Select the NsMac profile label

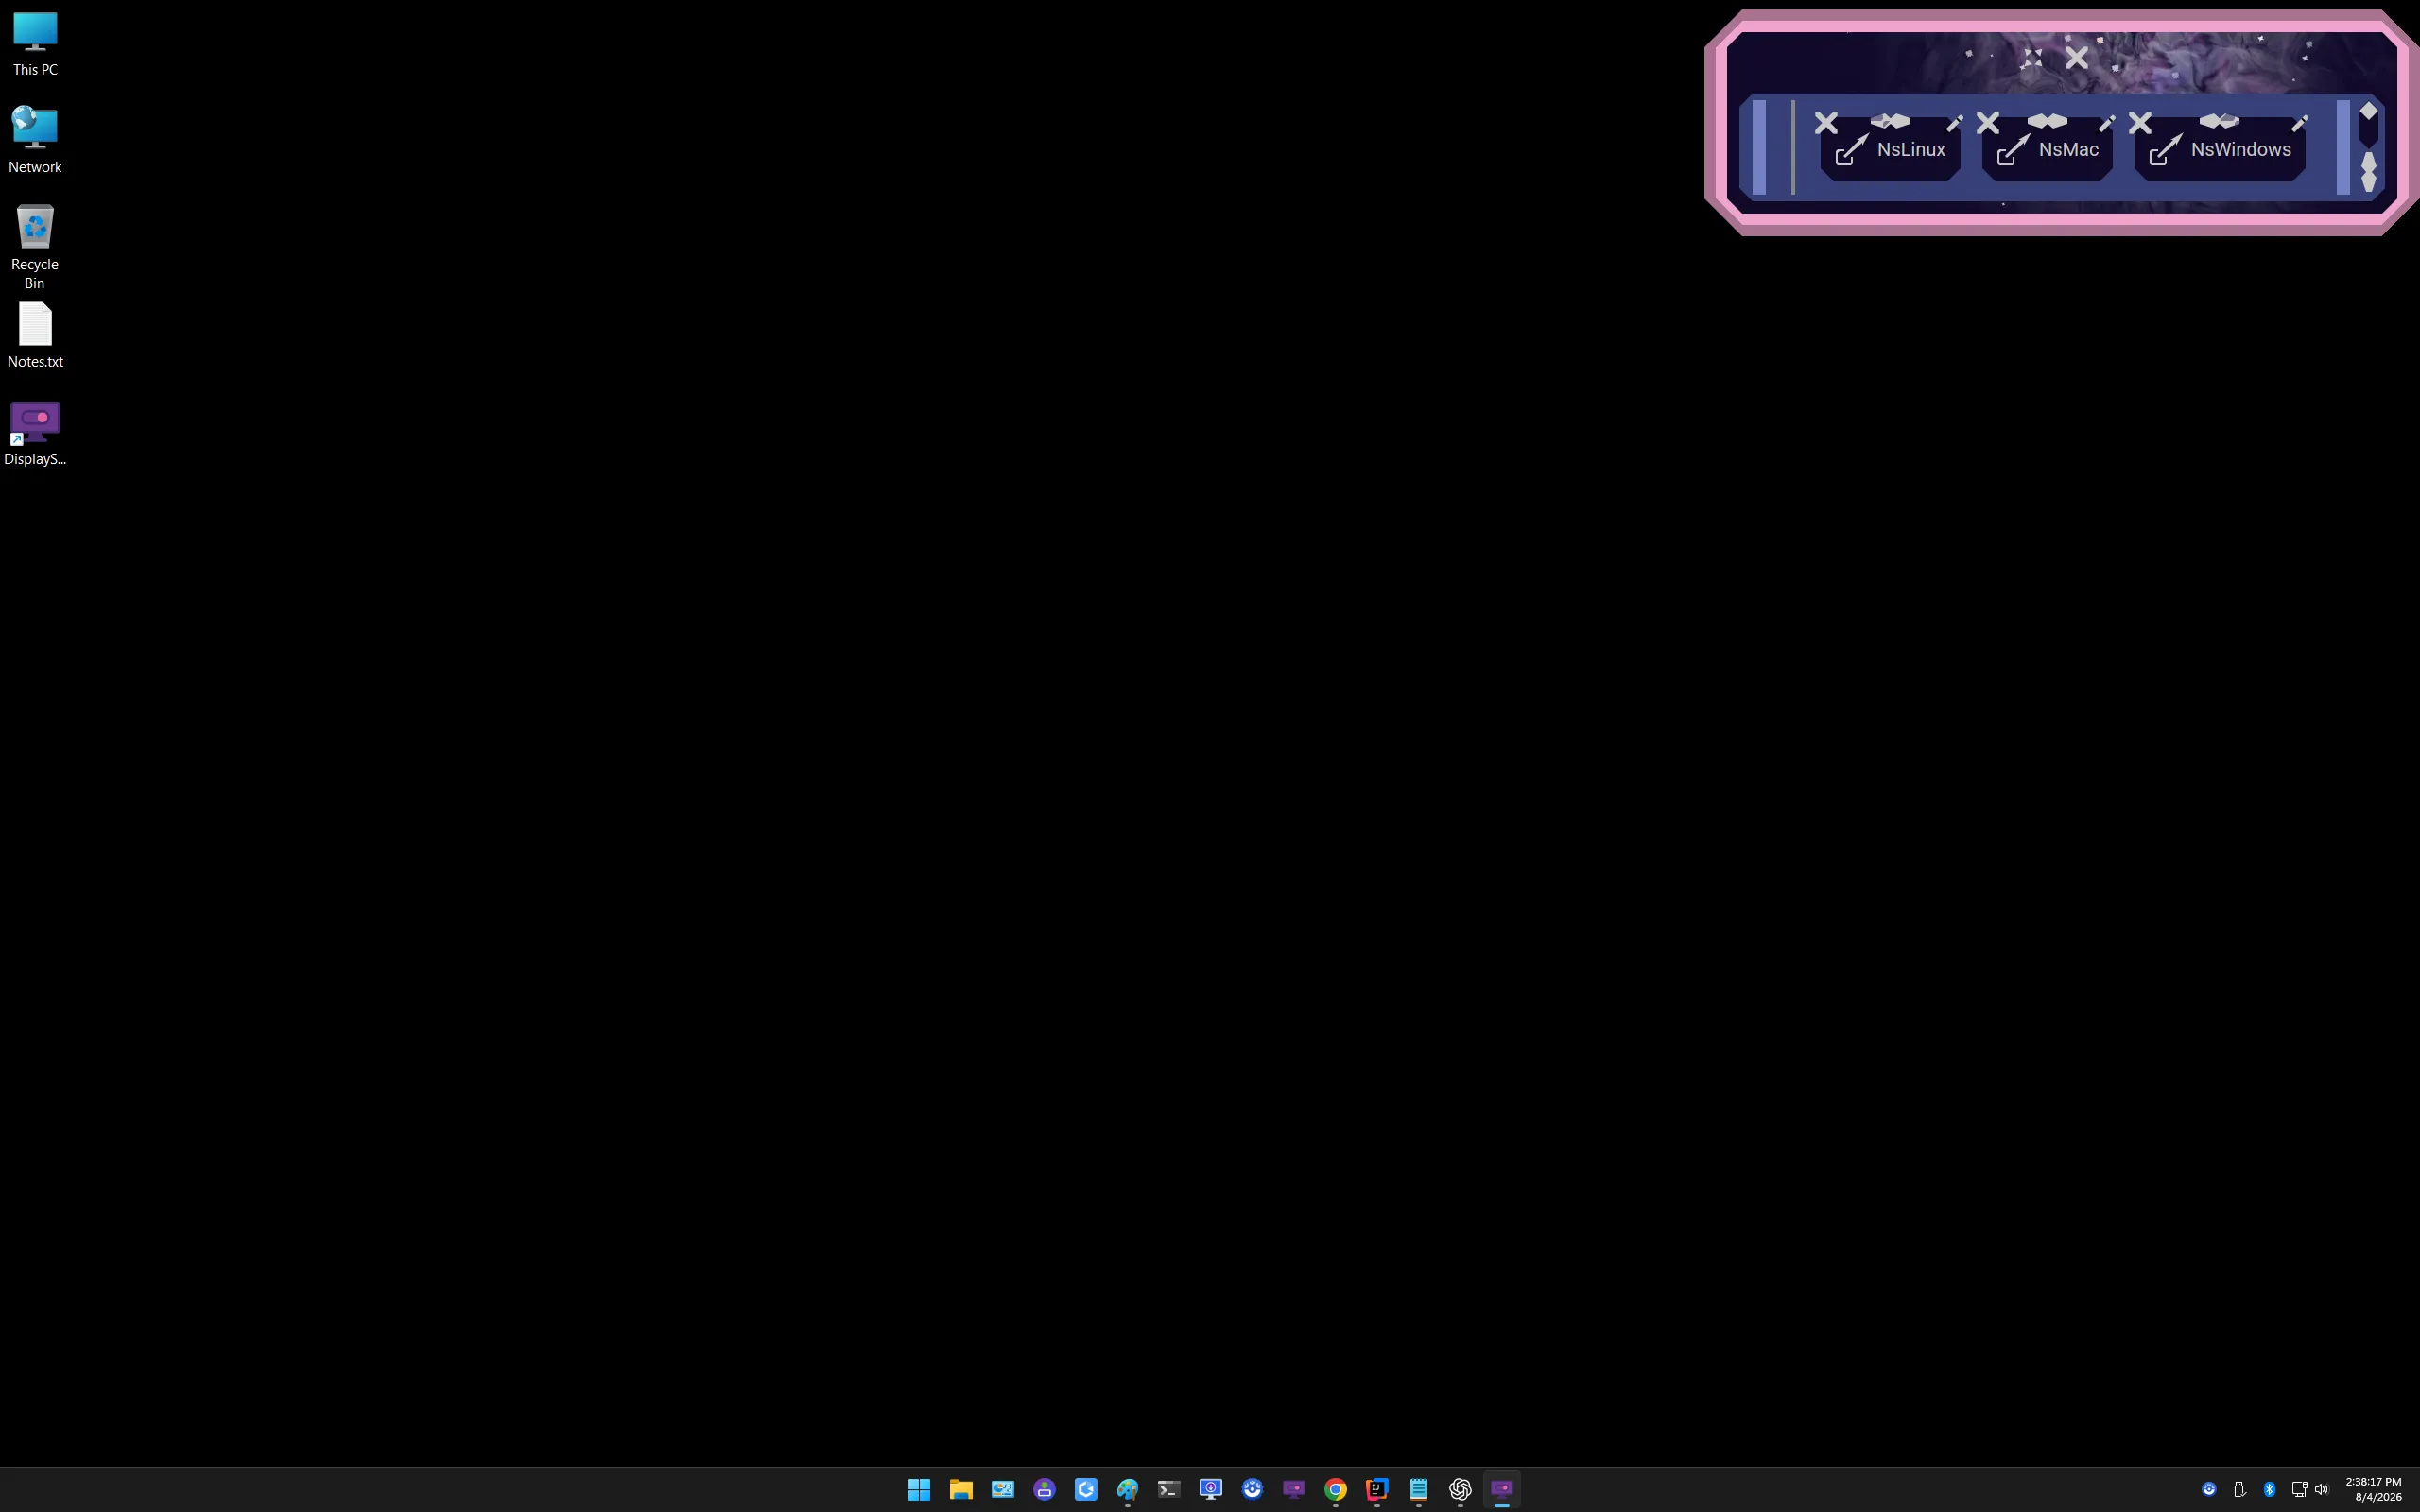coord(2068,150)
